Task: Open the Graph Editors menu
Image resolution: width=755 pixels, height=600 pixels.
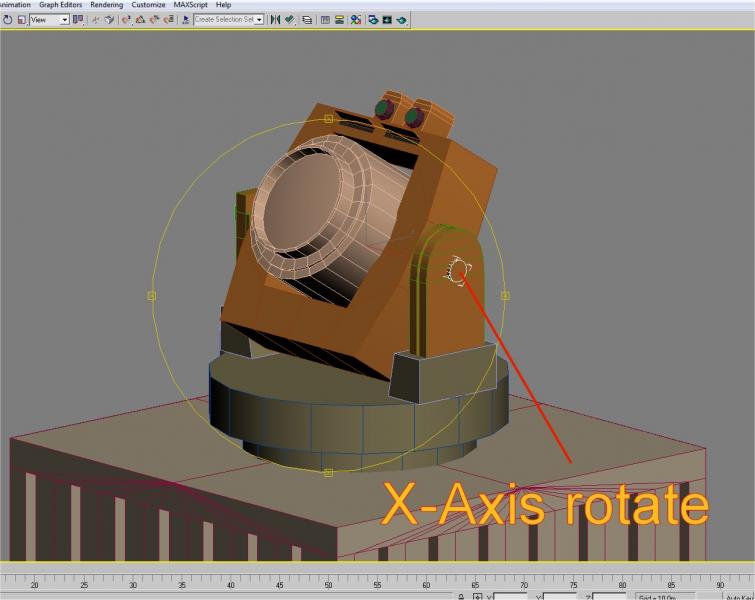Action: [61, 5]
